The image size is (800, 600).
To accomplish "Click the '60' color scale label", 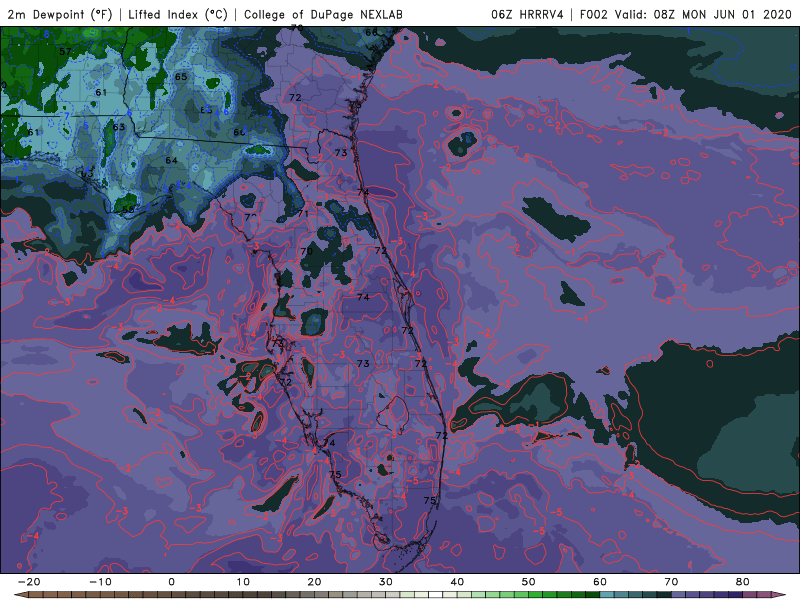I will coord(600,582).
